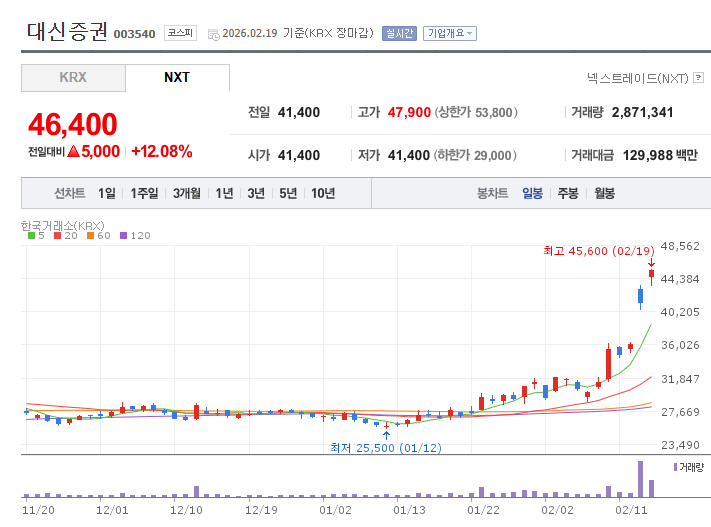This screenshot has width=711, height=527.
Task: Click the 코스피 market badge
Action: pos(180,33)
